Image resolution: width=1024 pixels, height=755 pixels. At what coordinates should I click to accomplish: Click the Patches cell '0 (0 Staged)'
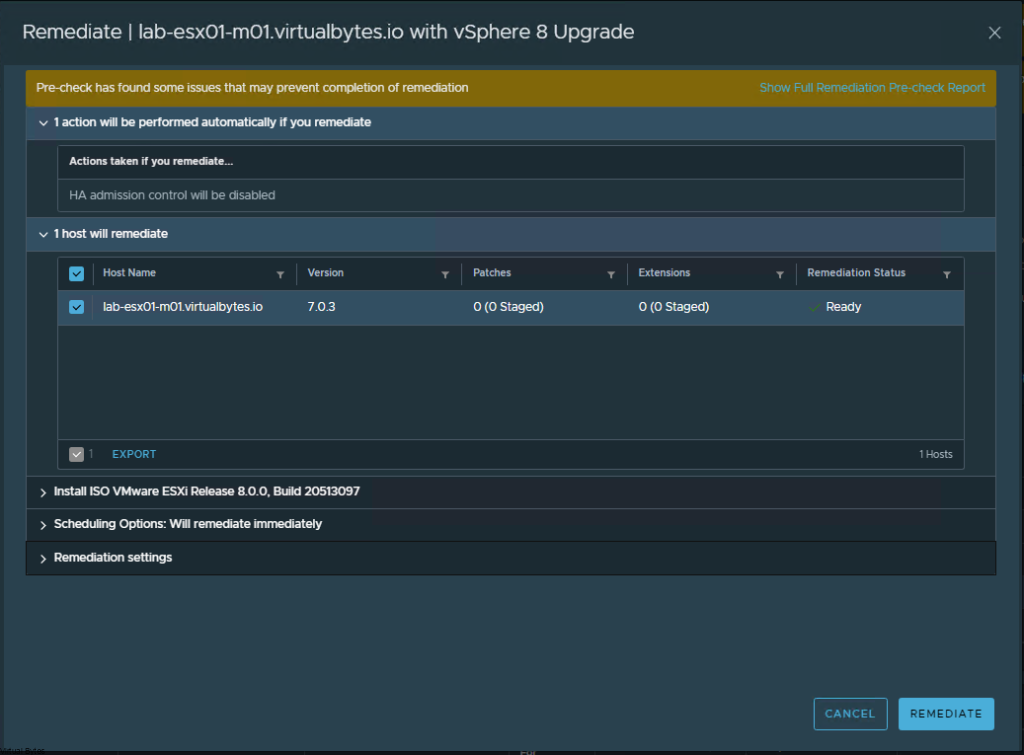(x=508, y=307)
